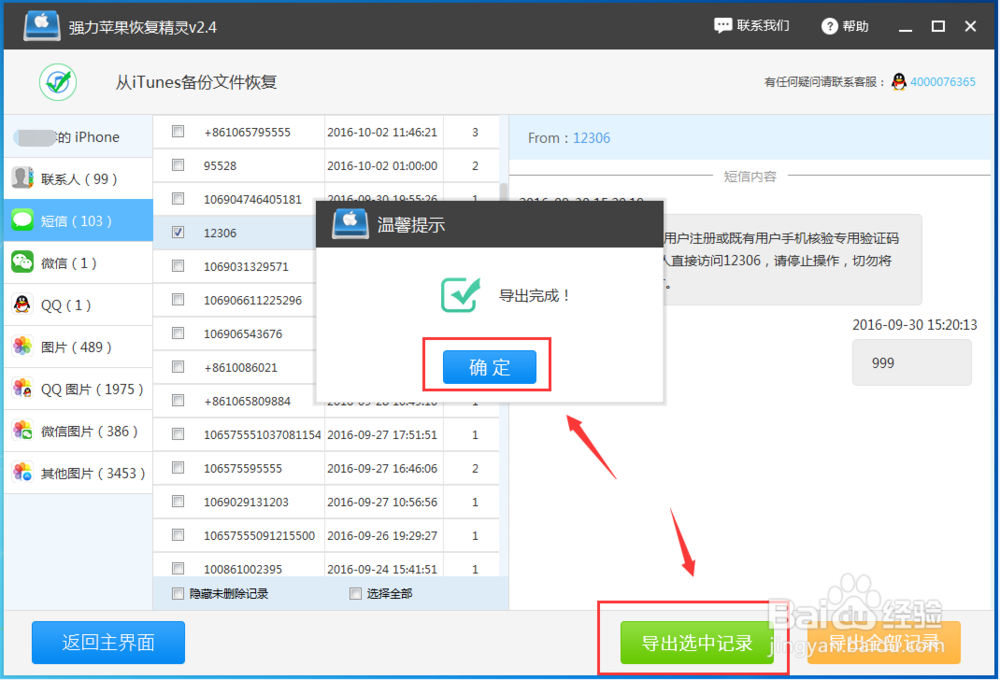
Task: Tick the 选择全部 checkbox
Action: [355, 594]
